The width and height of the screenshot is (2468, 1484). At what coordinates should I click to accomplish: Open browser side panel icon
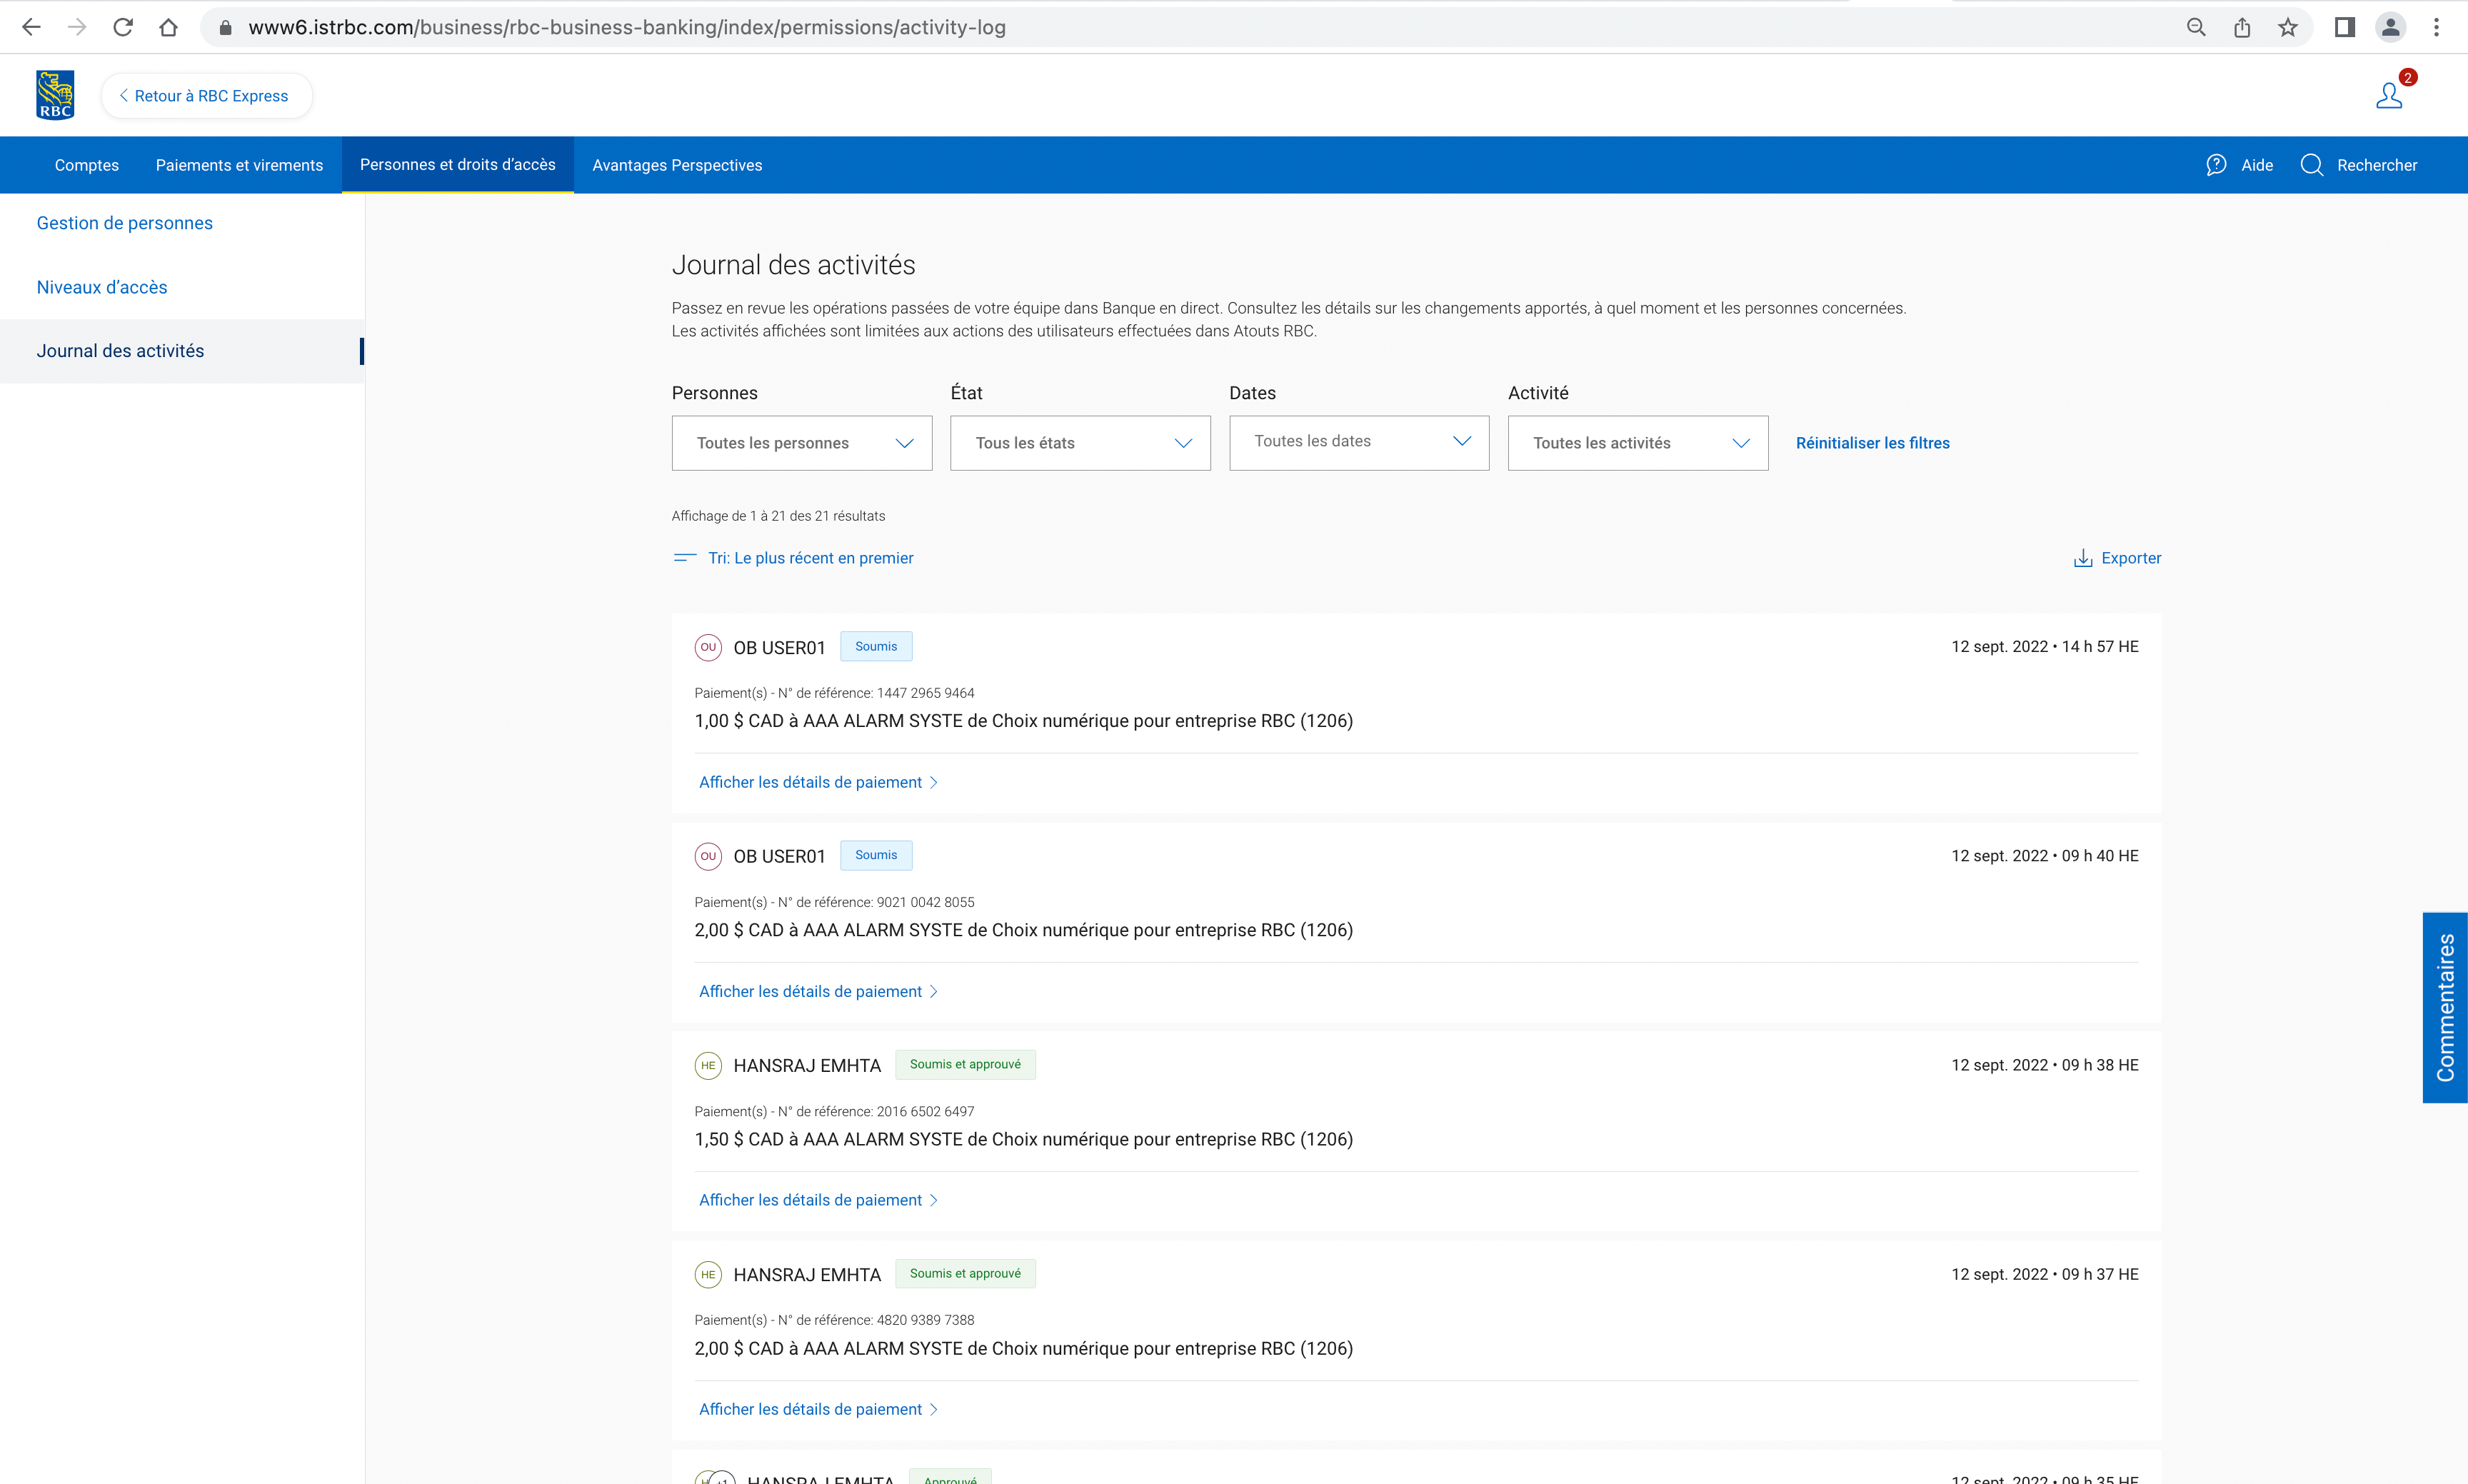tap(2344, 27)
